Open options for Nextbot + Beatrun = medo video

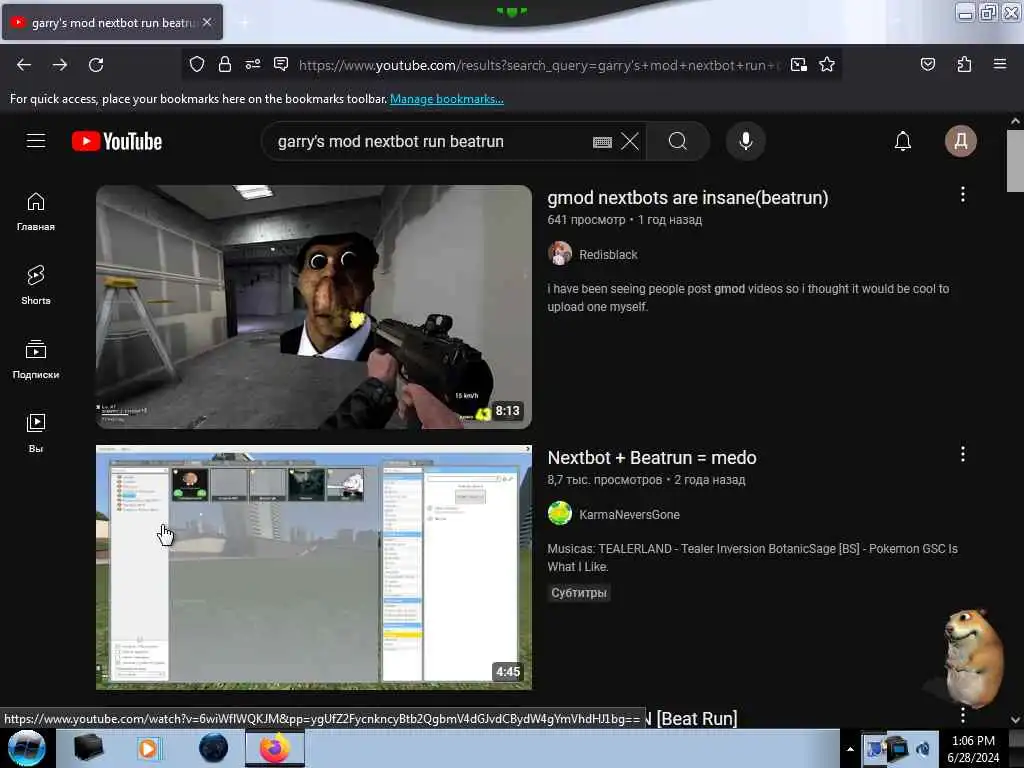[963, 455]
